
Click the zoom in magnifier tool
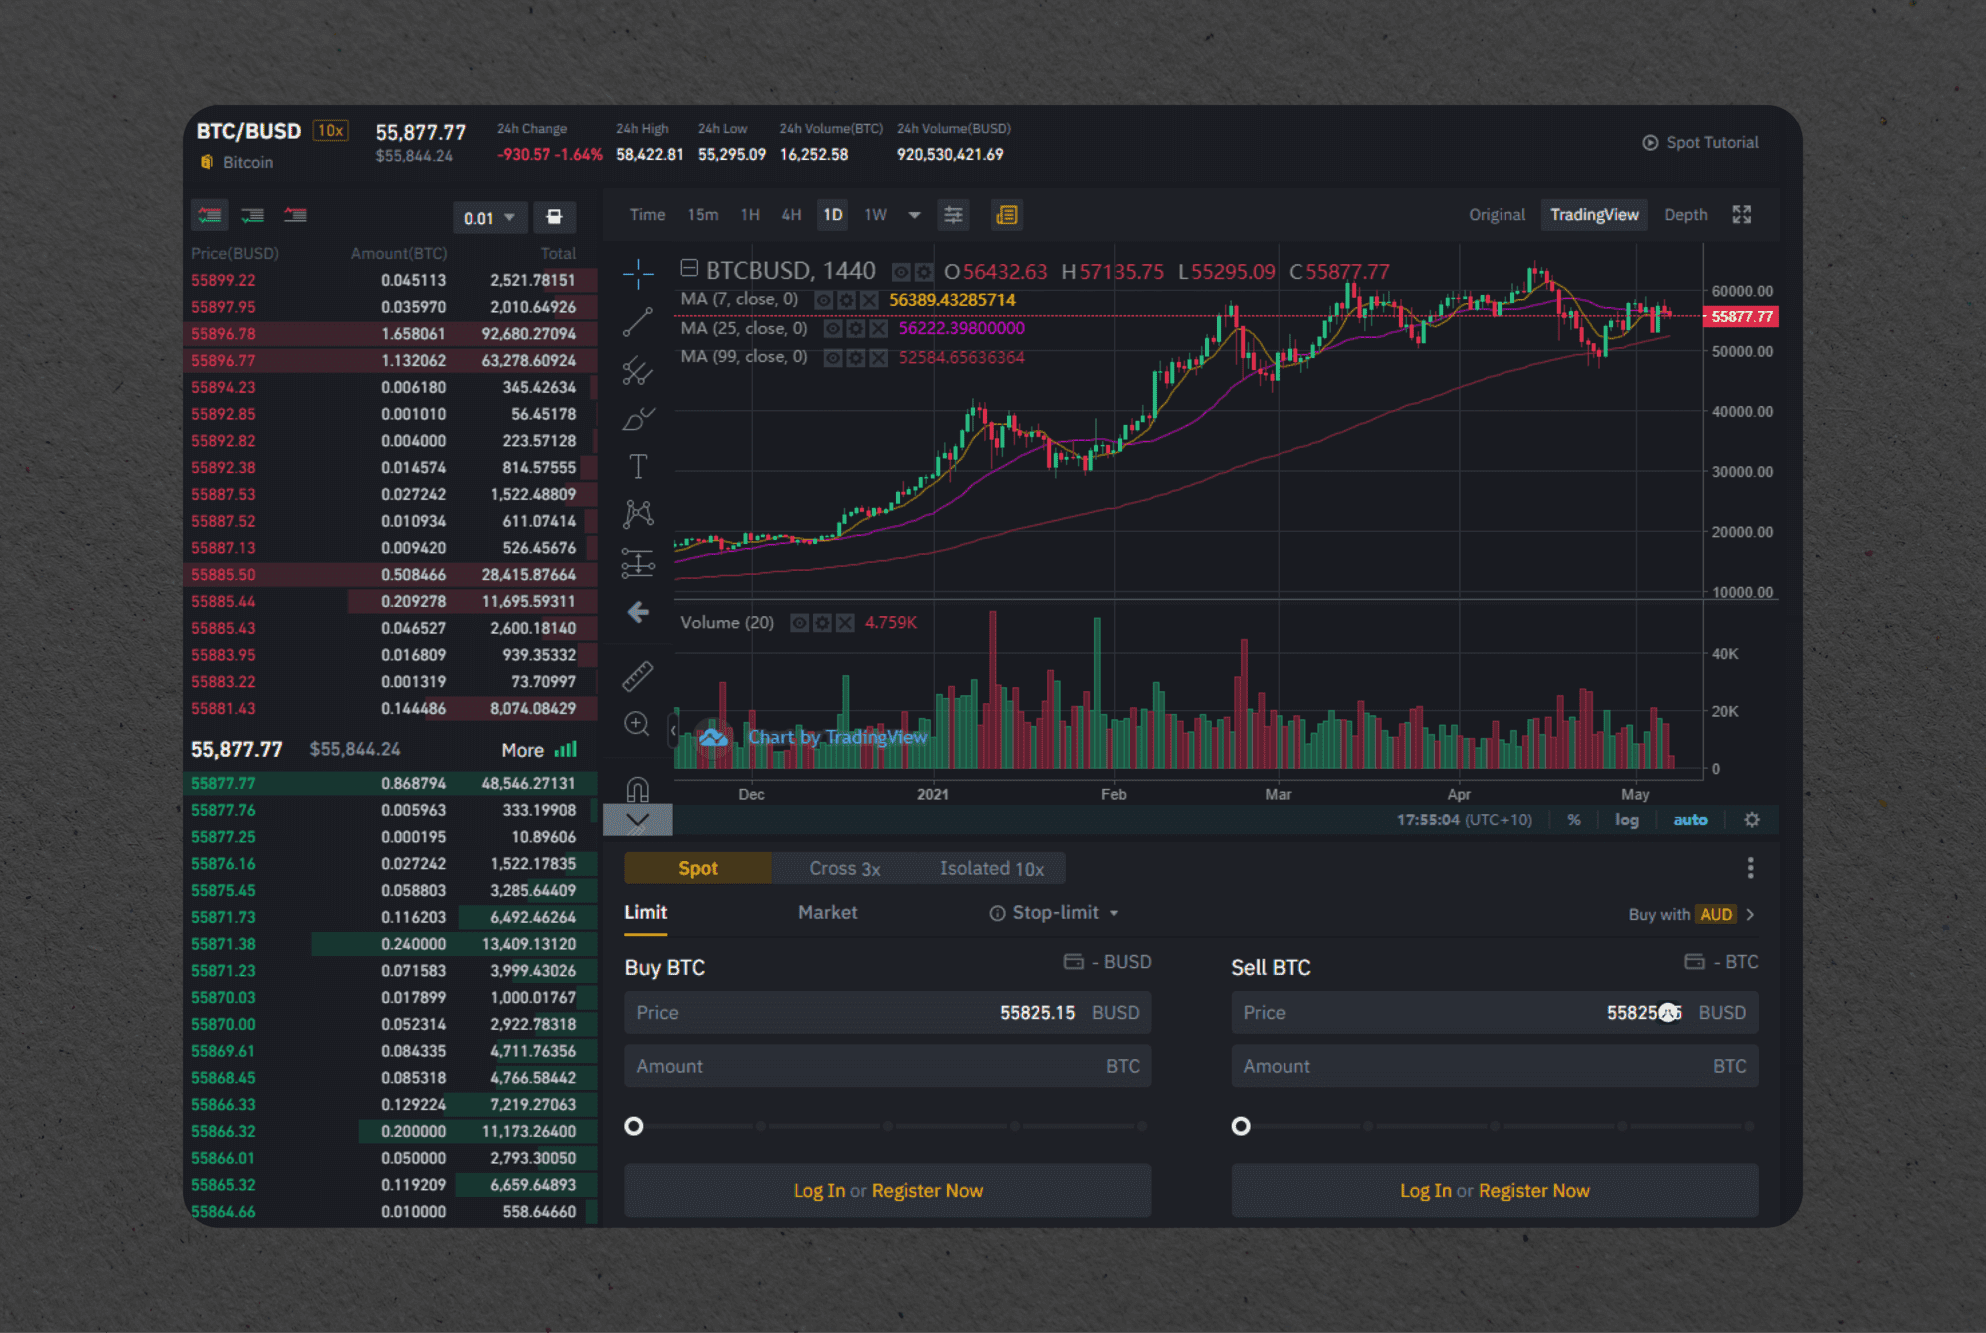click(638, 724)
